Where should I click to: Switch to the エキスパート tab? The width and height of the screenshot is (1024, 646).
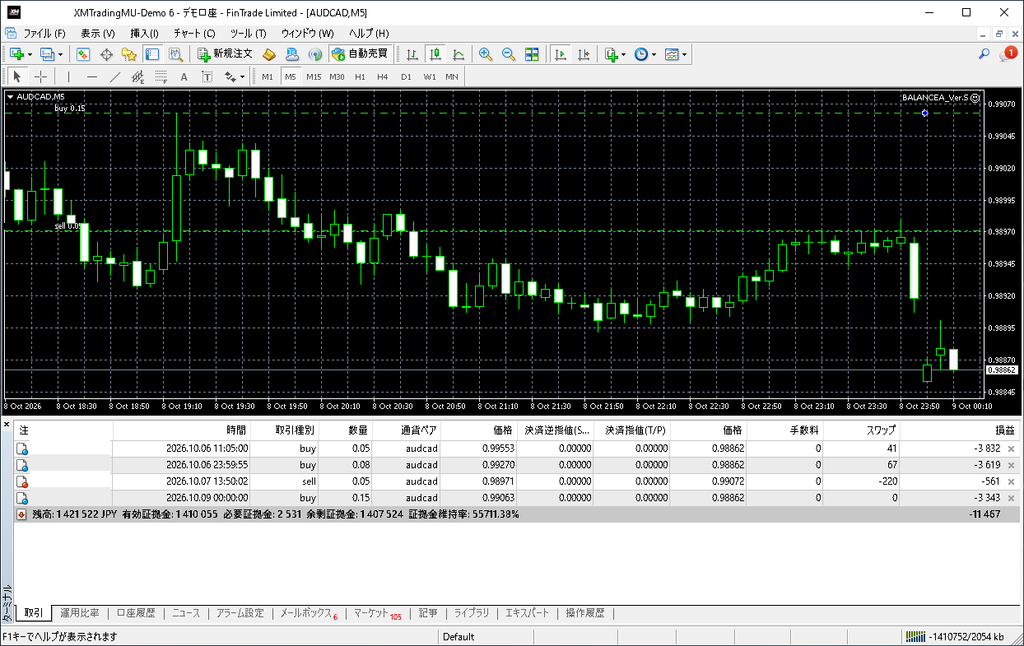tap(527, 613)
